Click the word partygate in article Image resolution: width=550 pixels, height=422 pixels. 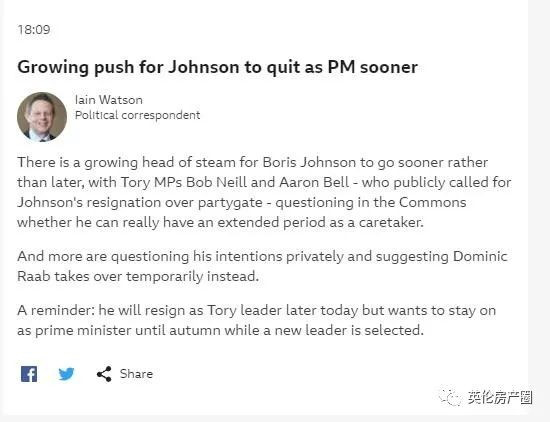point(230,203)
